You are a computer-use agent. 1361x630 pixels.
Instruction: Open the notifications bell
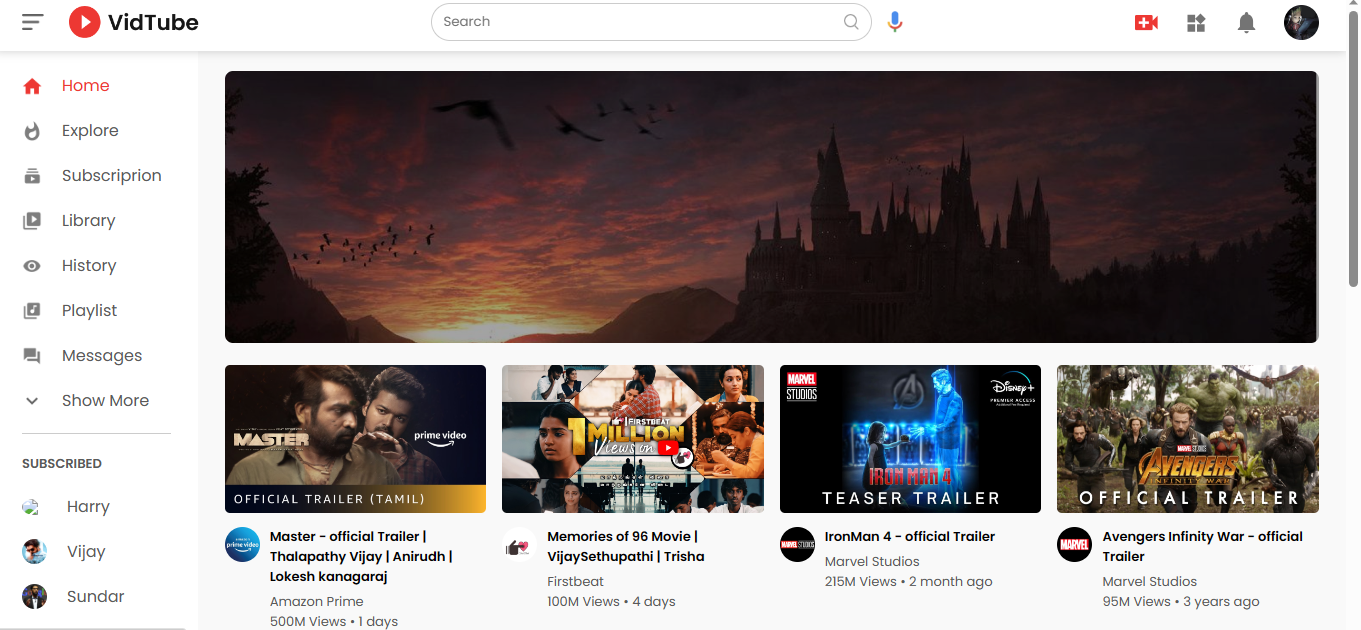point(1246,22)
